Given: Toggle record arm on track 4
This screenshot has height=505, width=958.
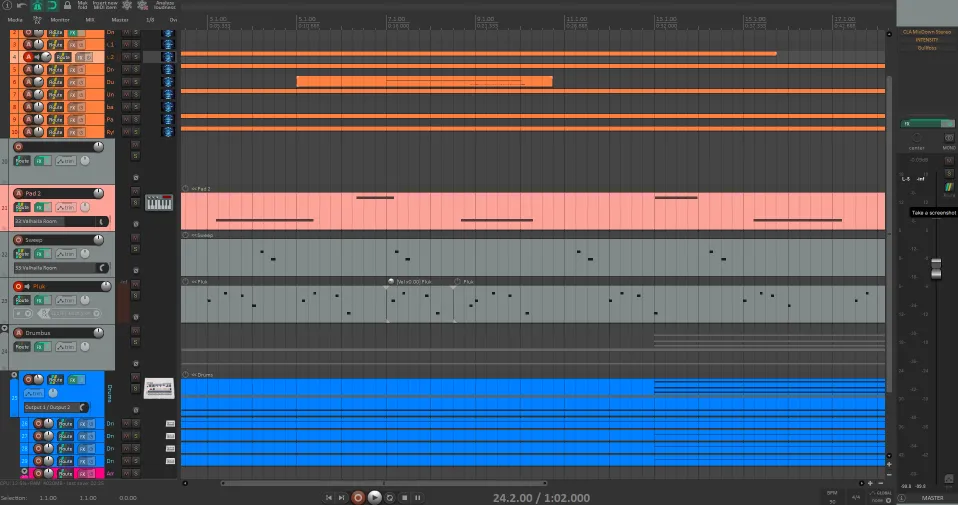Looking at the screenshot, I should [x=28, y=57].
